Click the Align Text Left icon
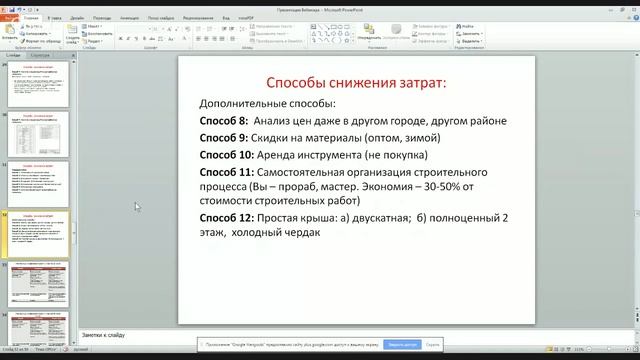The width and height of the screenshot is (640, 360). pyautogui.click(x=198, y=38)
